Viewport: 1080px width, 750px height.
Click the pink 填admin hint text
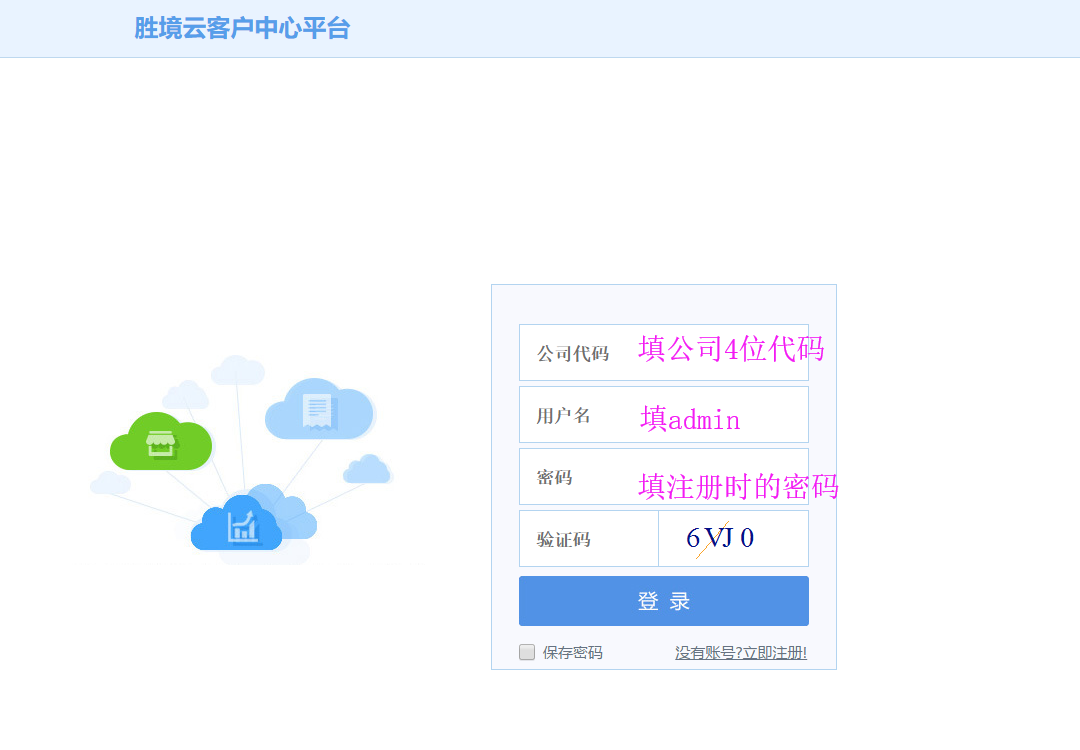point(690,419)
